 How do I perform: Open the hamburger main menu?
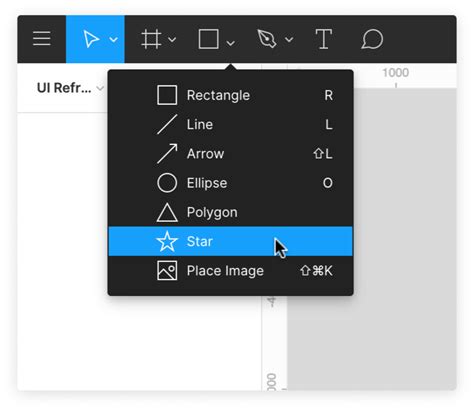pos(42,39)
